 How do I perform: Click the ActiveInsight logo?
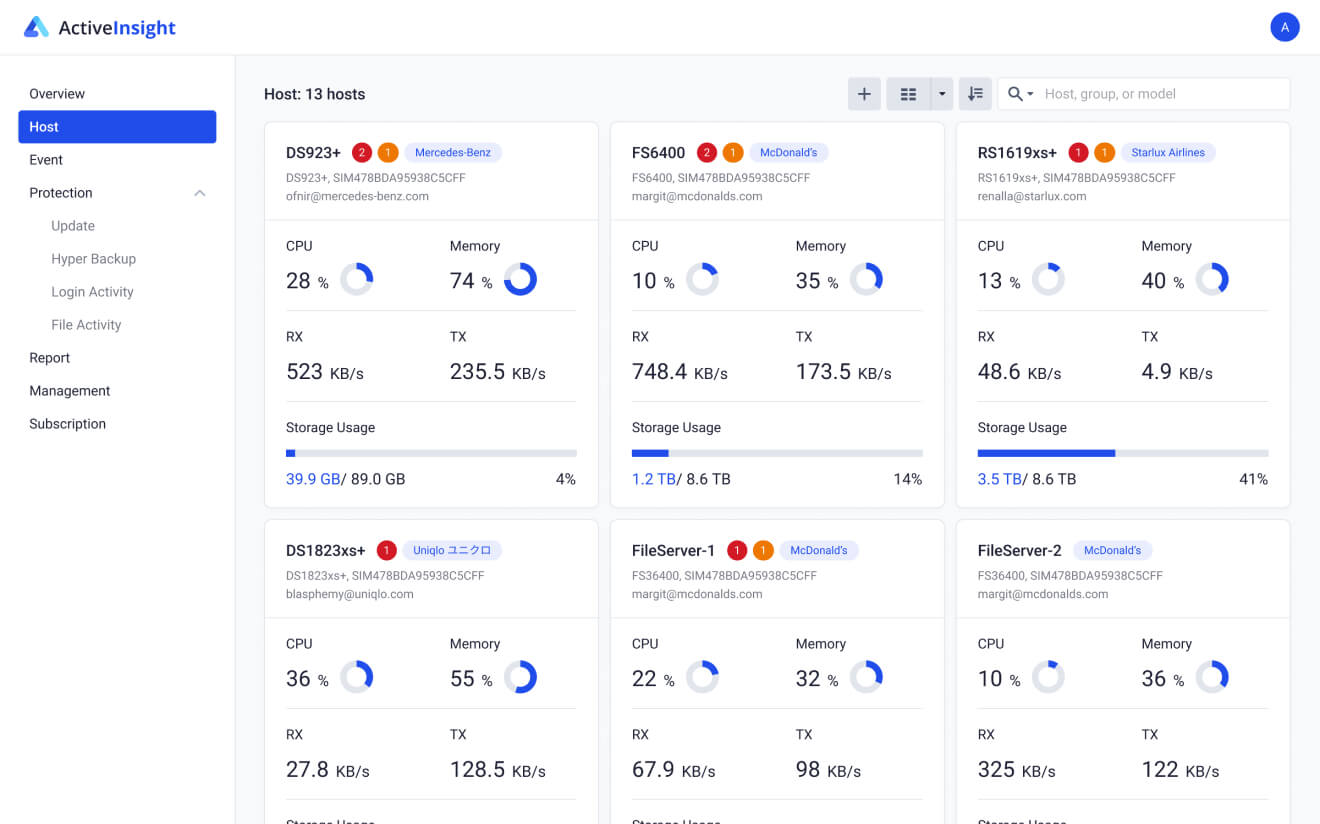coord(99,27)
